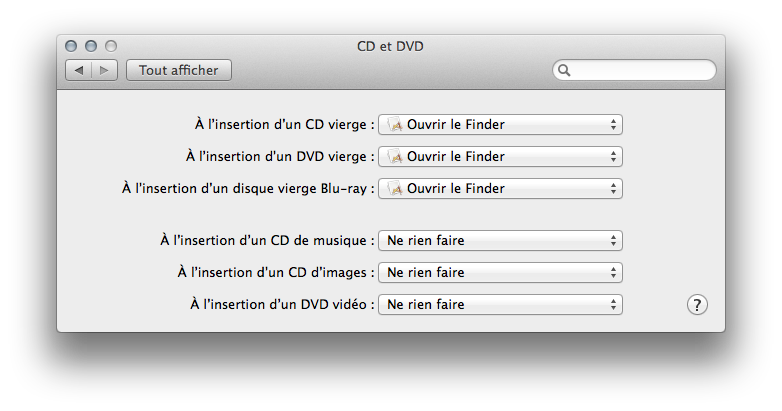Show all preferences with Tout afficher

pyautogui.click(x=179, y=70)
